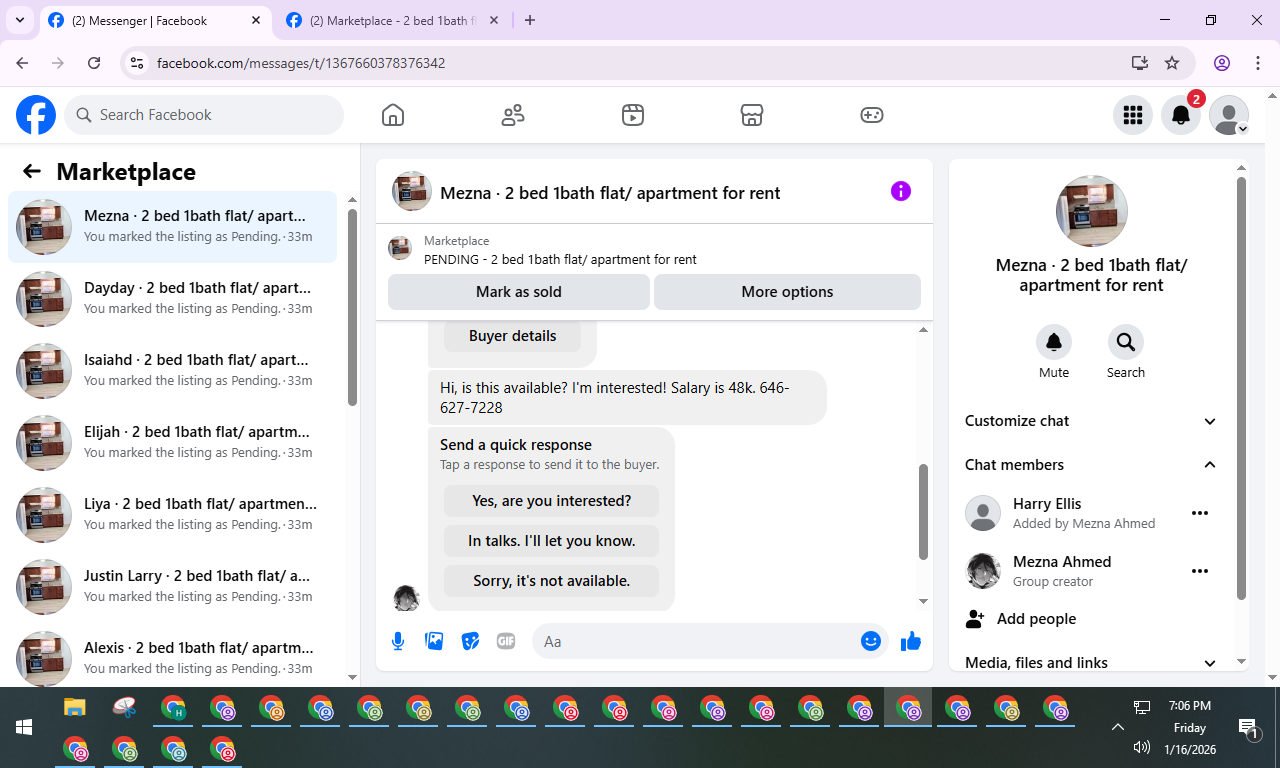
Task: Send quick reply In talks. I'll let you know.
Action: 552,541
